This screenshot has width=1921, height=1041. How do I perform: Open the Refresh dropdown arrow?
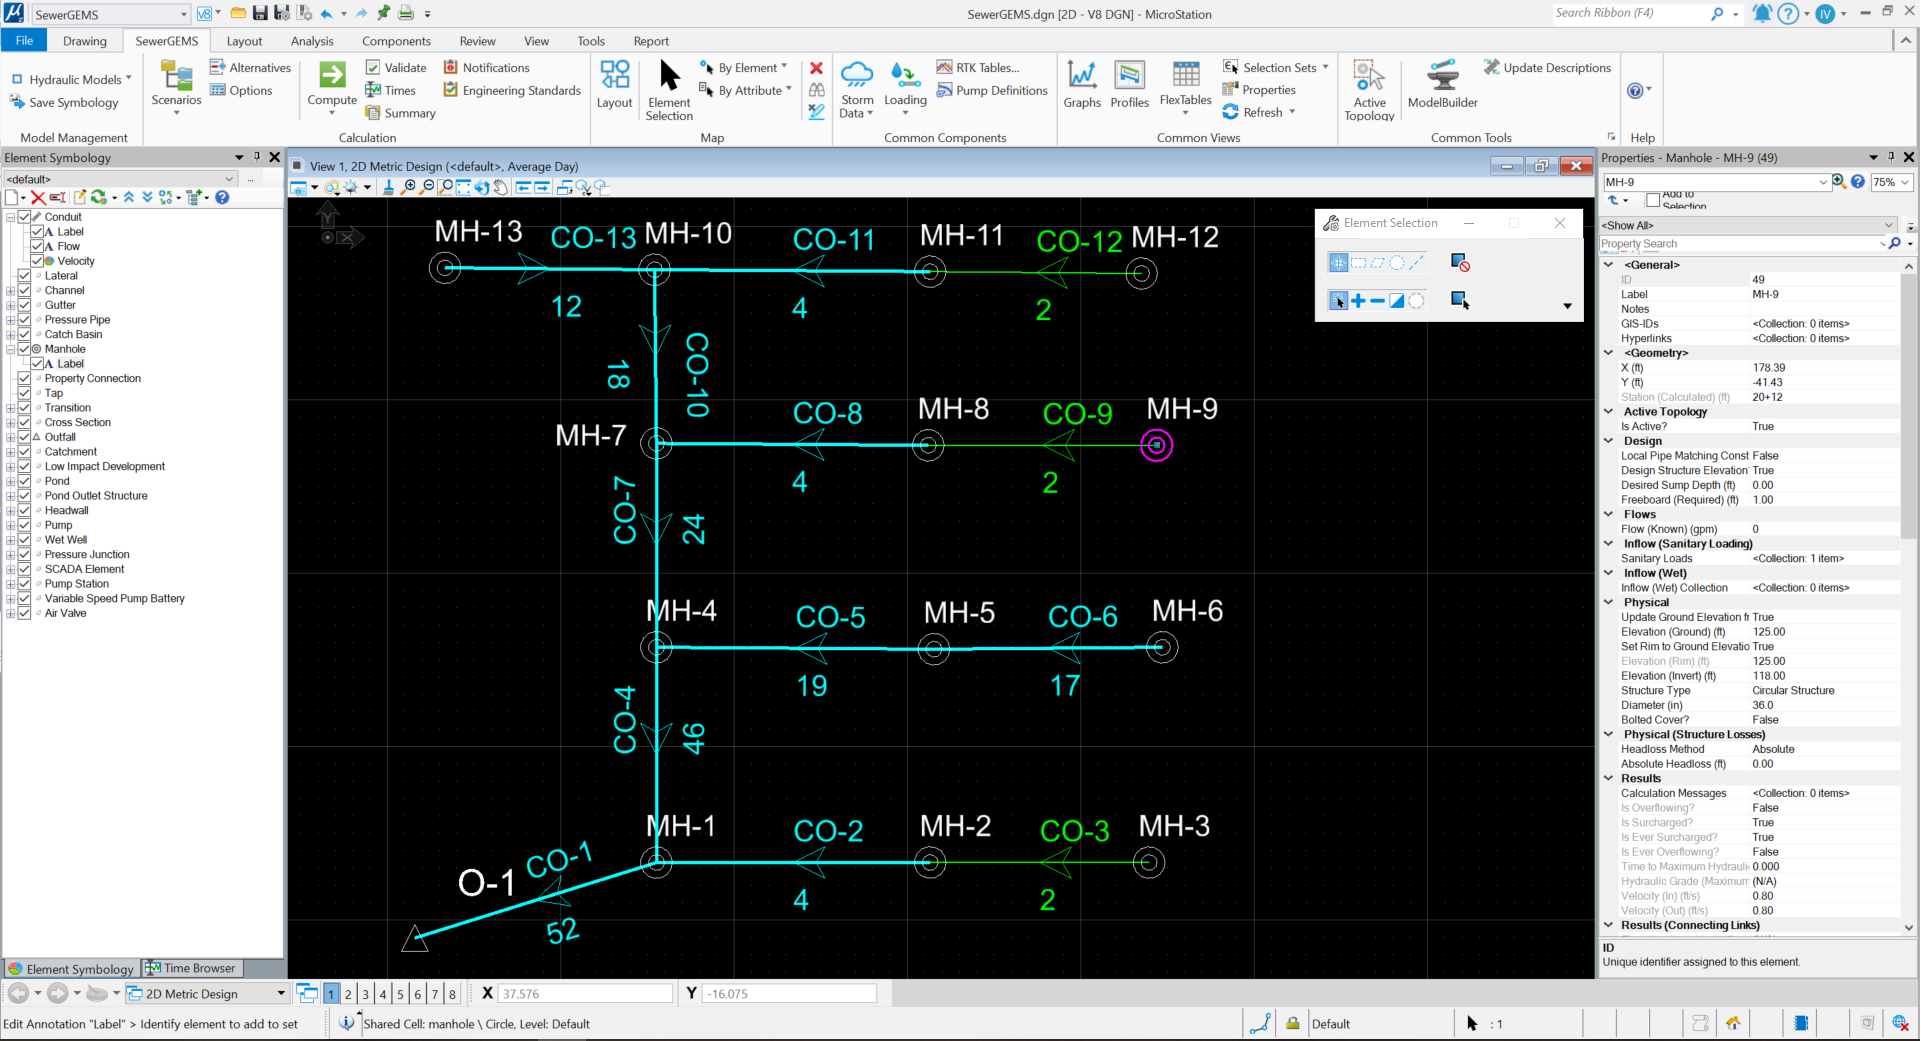click(x=1292, y=112)
